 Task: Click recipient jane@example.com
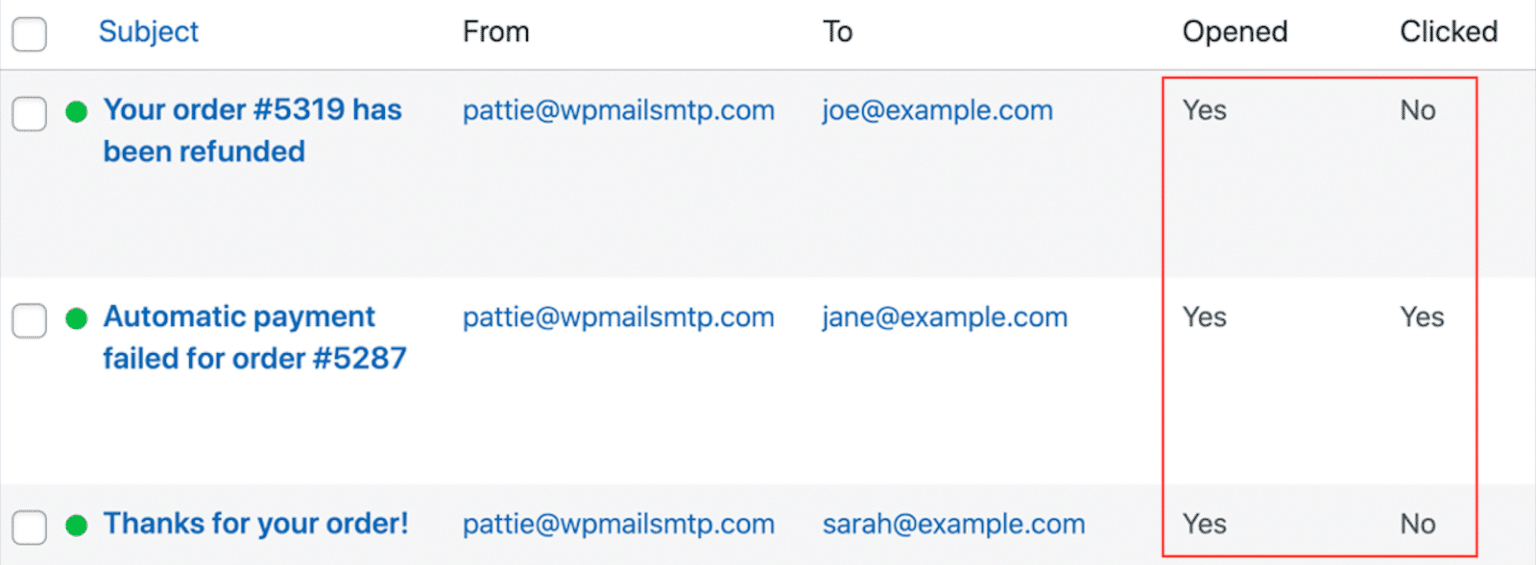(944, 318)
